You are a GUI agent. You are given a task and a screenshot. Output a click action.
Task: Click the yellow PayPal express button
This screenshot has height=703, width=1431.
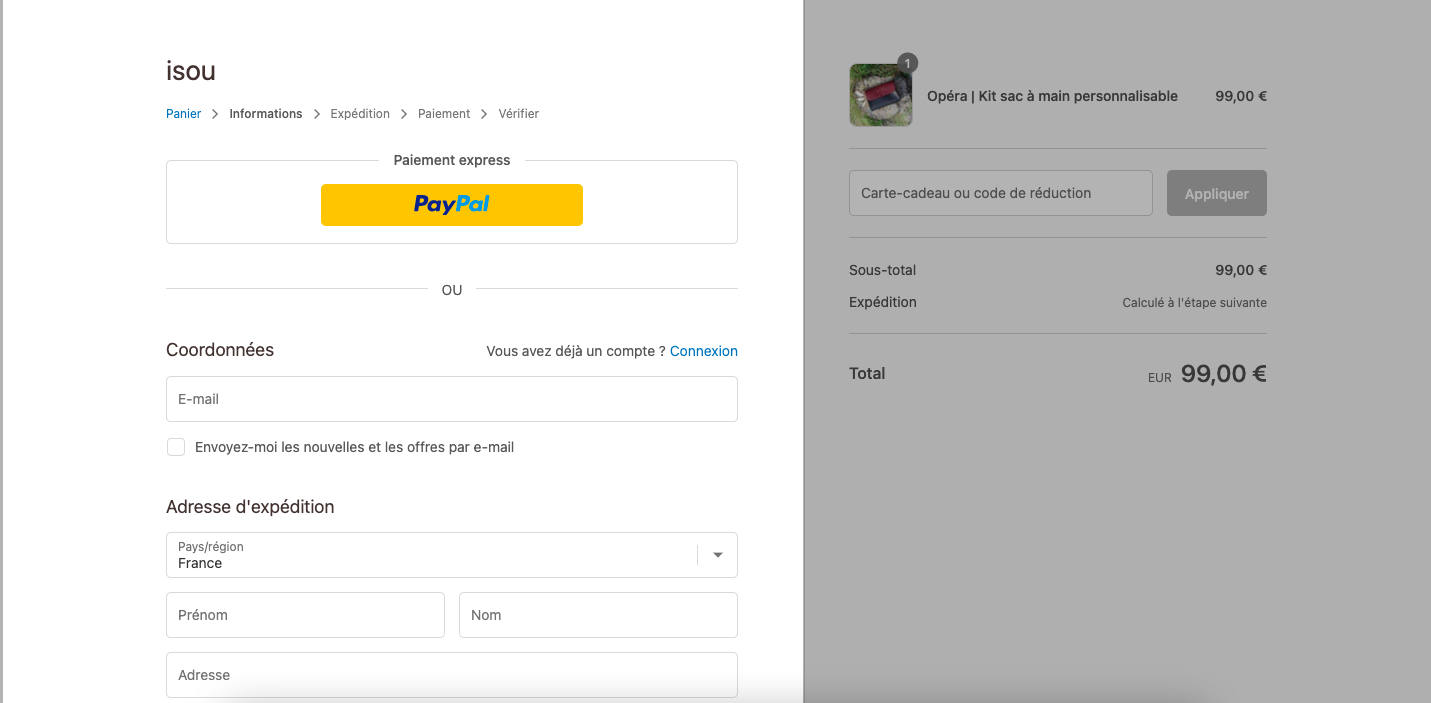click(x=451, y=205)
